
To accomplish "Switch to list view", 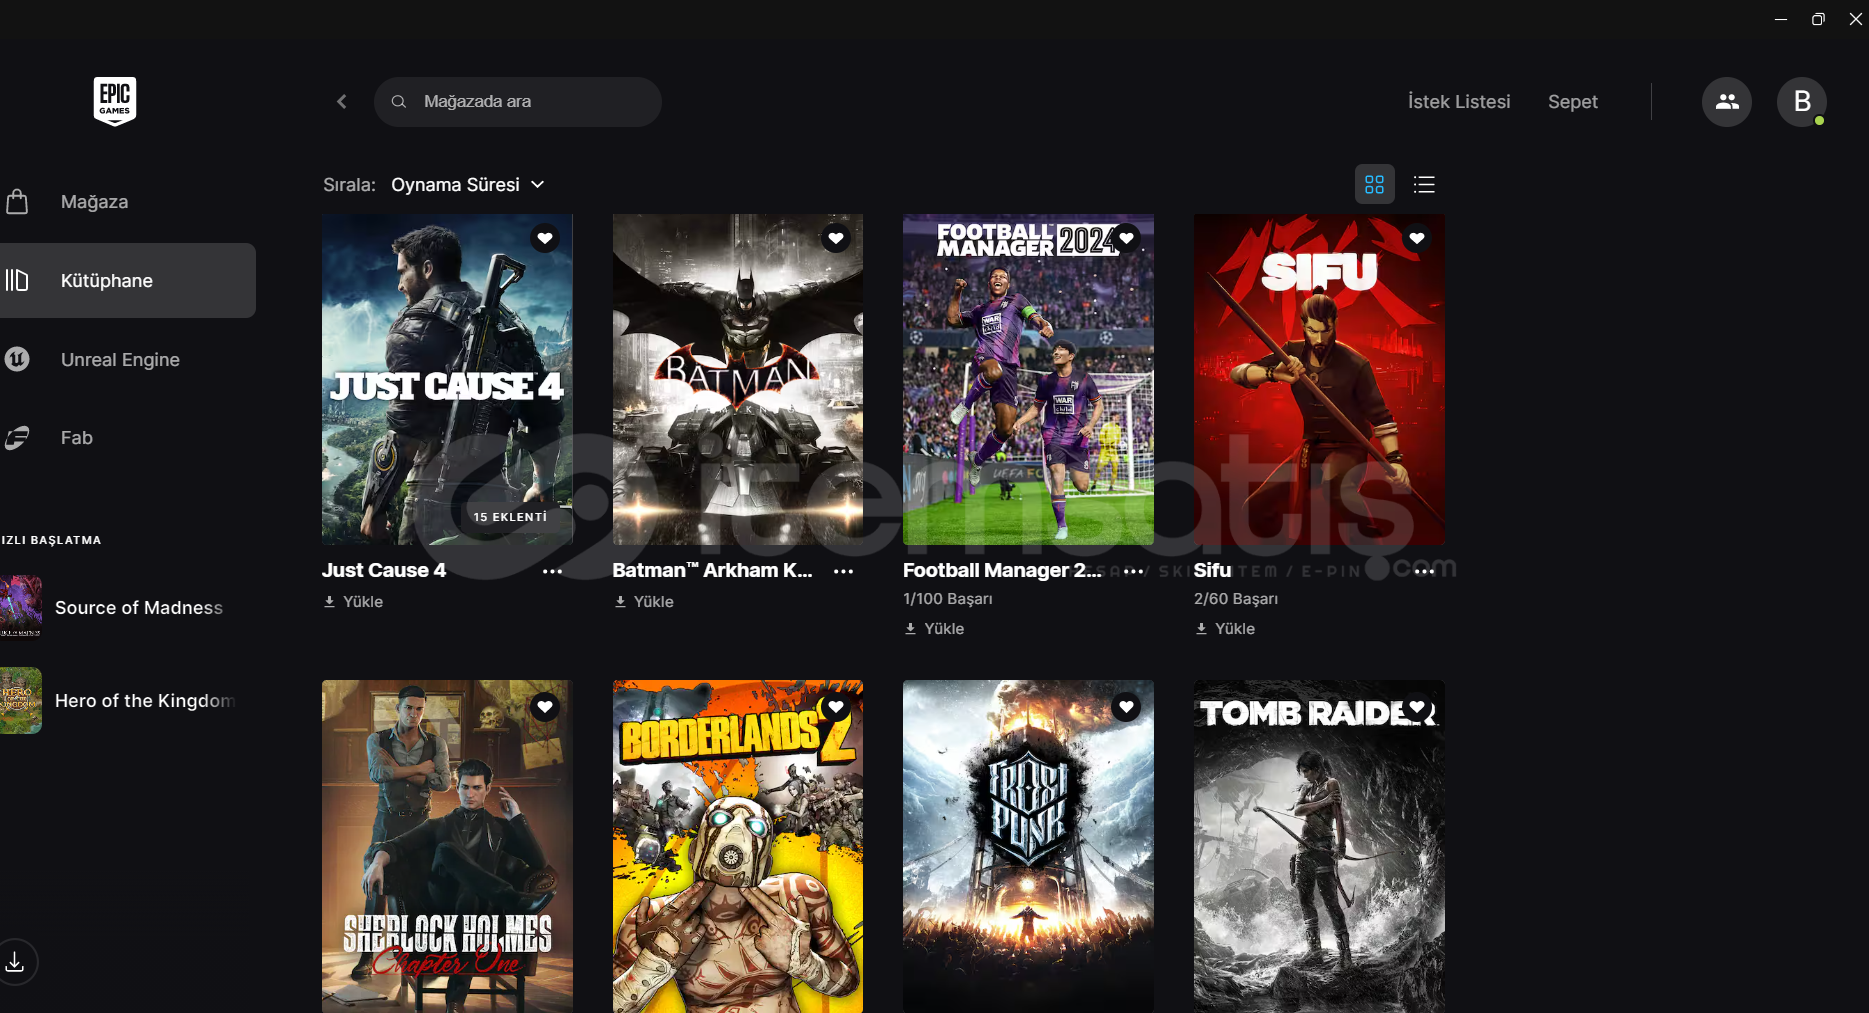I will 1424,185.
